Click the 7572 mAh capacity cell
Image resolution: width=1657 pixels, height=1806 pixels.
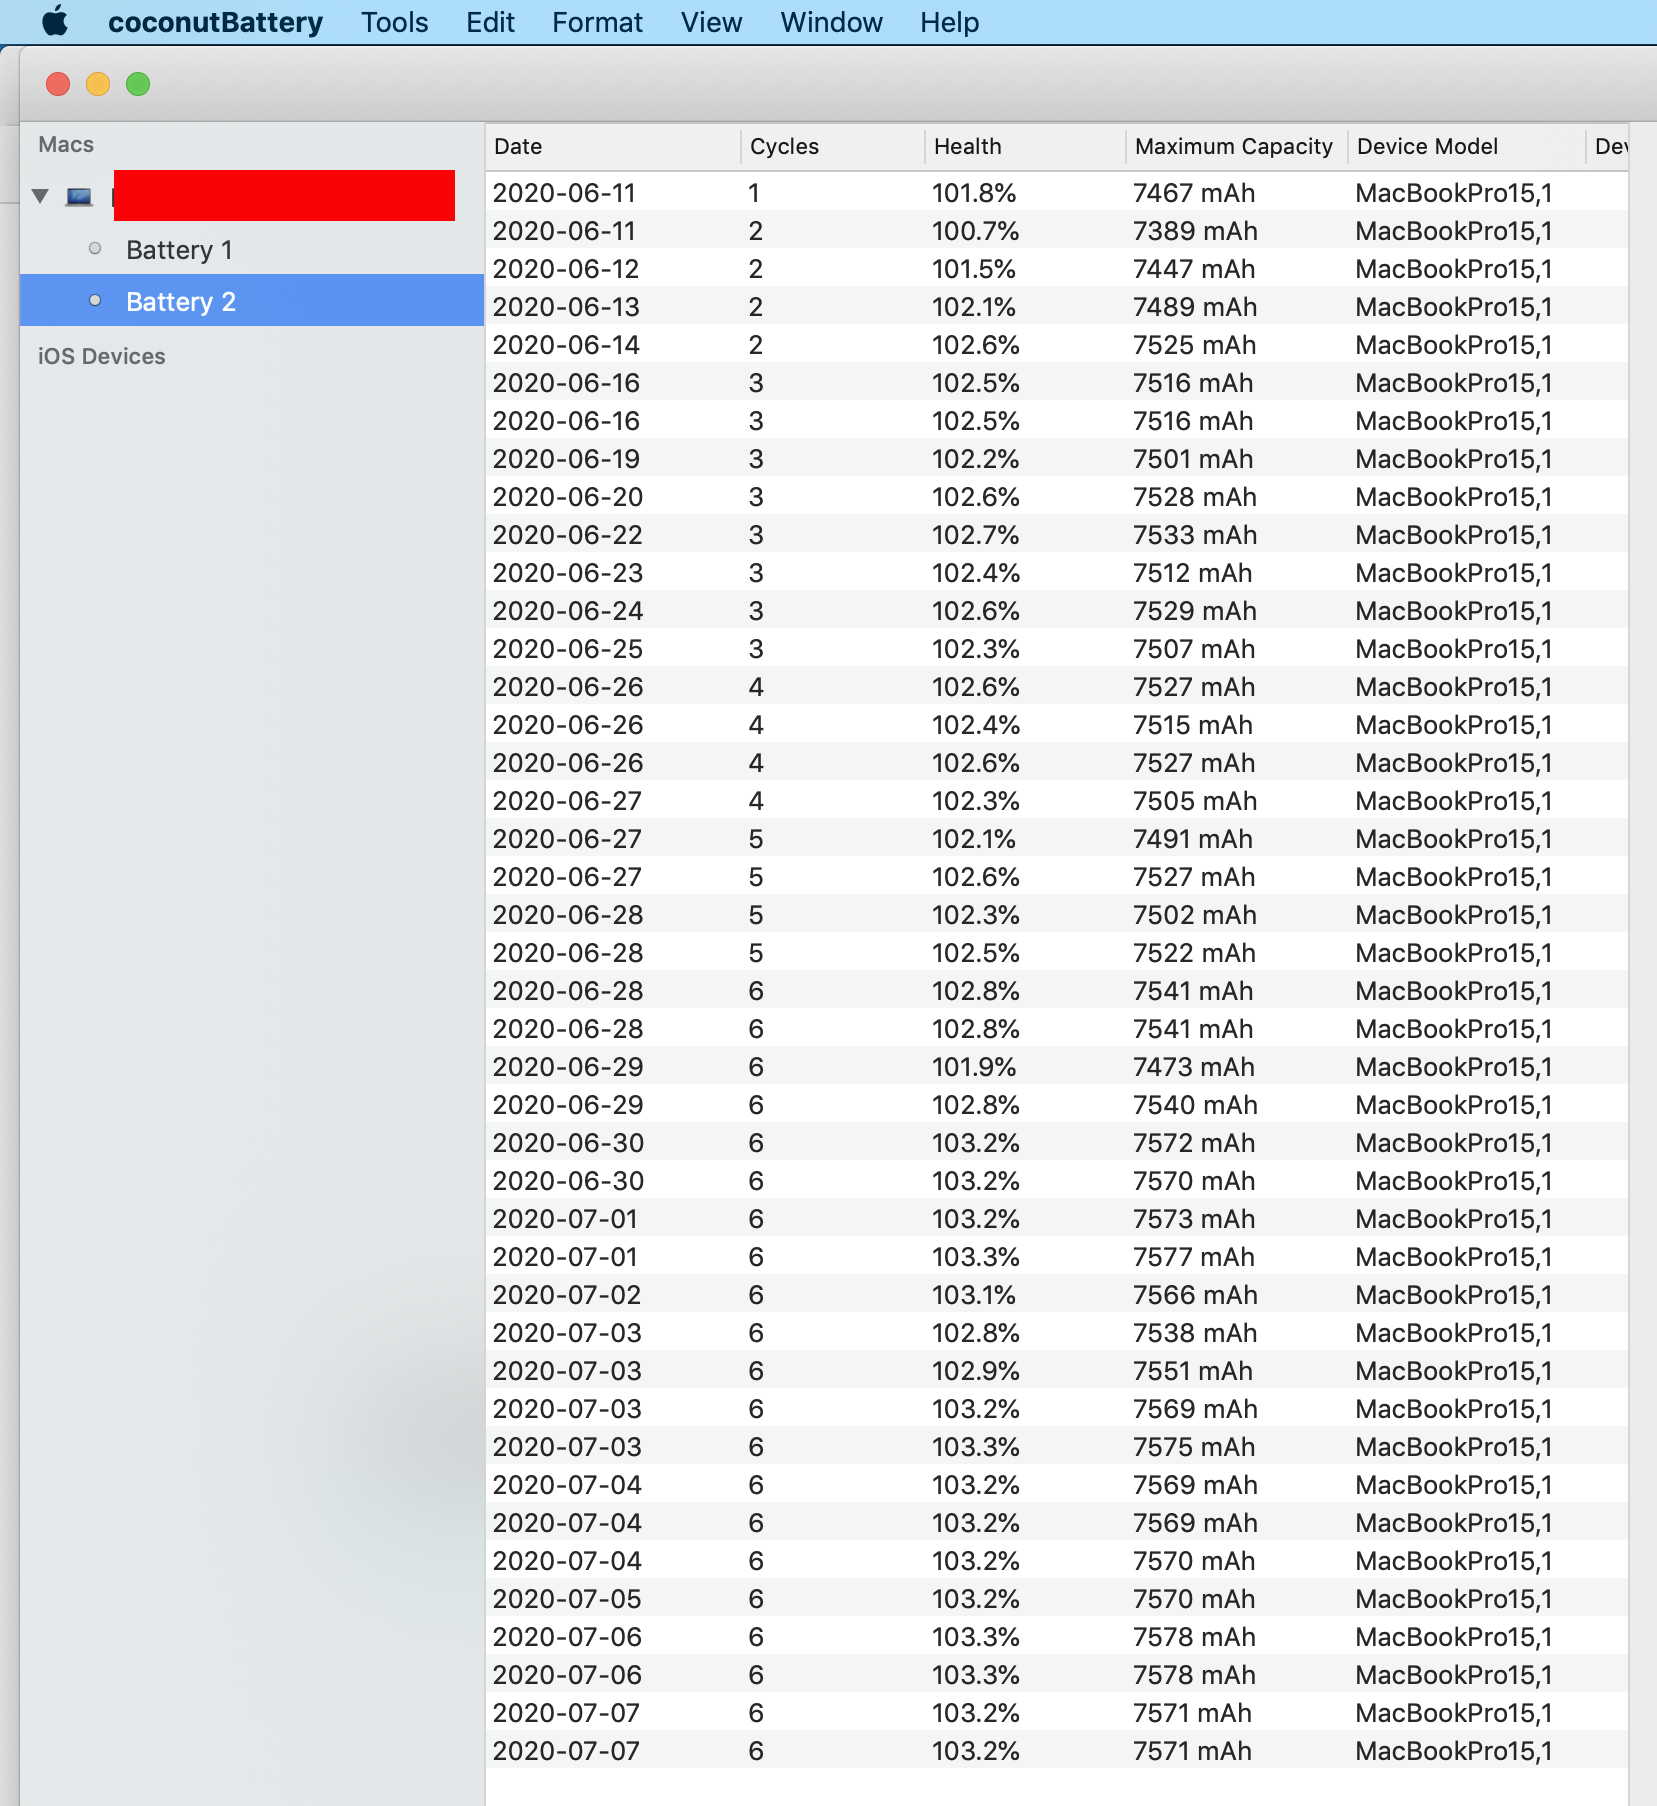[x=1194, y=1143]
